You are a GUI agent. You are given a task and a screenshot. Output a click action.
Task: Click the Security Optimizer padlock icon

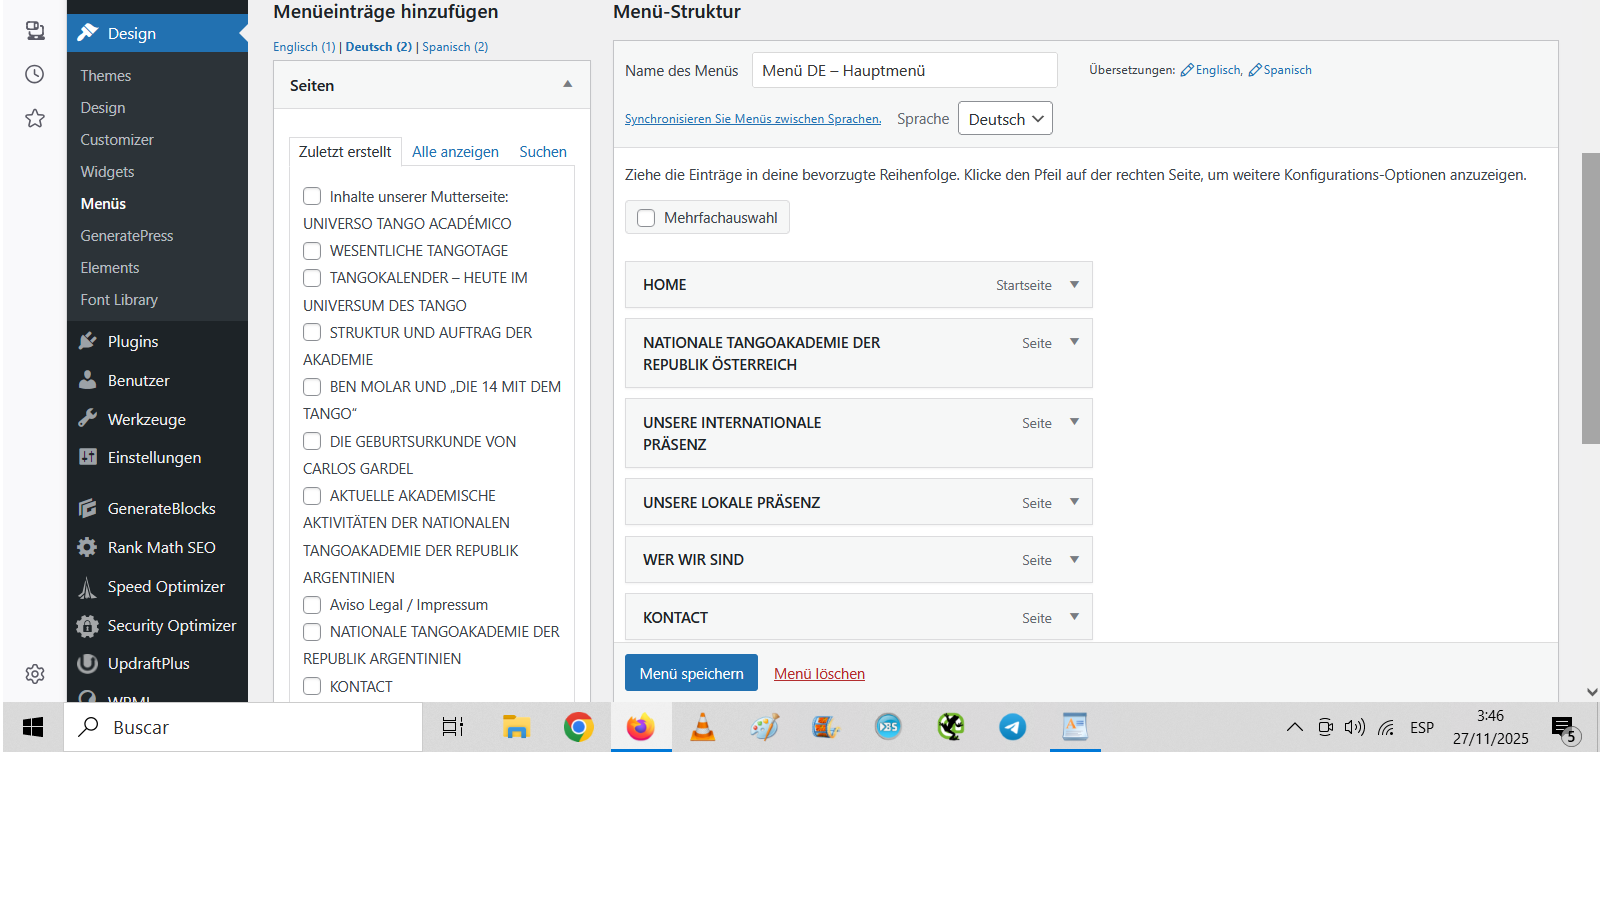pyautogui.click(x=88, y=625)
